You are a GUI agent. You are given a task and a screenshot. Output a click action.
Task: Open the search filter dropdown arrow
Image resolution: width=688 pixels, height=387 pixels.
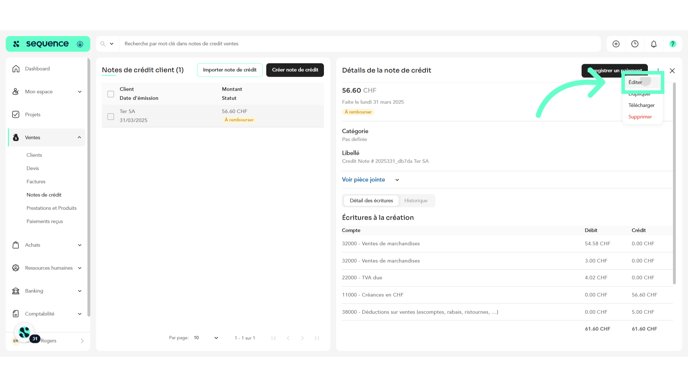(x=111, y=44)
